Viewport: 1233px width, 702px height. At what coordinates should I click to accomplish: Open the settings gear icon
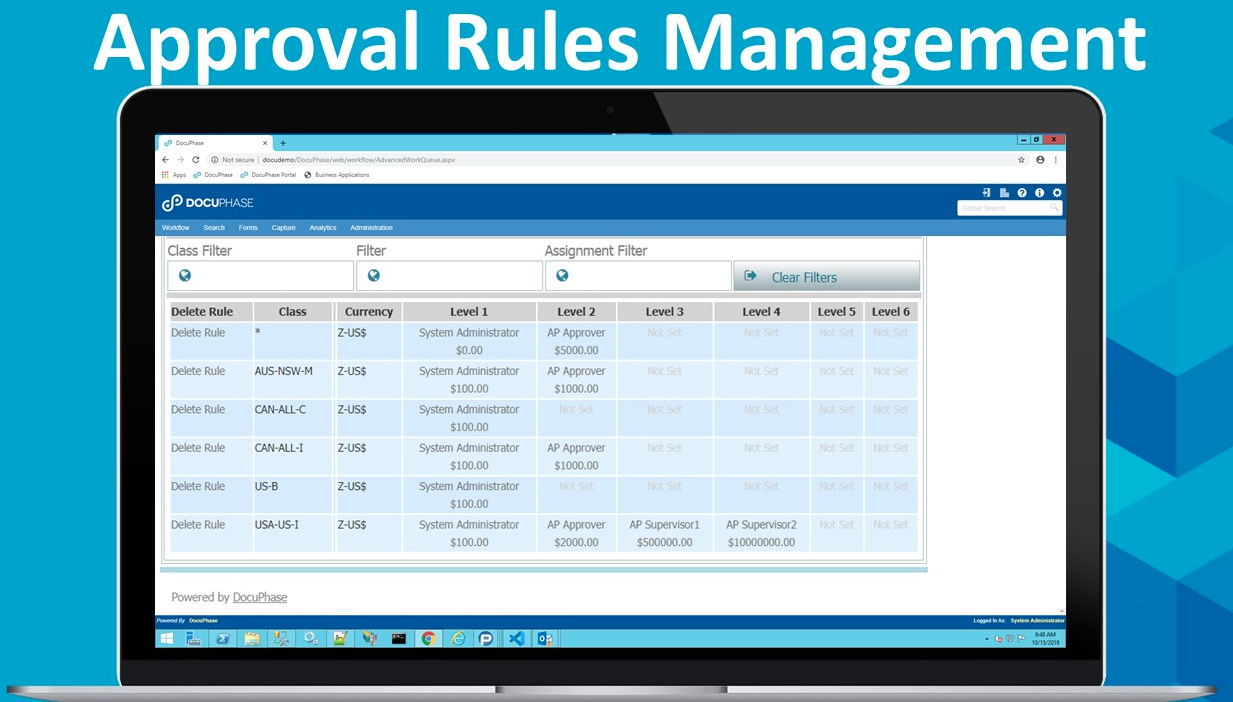[x=1057, y=192]
